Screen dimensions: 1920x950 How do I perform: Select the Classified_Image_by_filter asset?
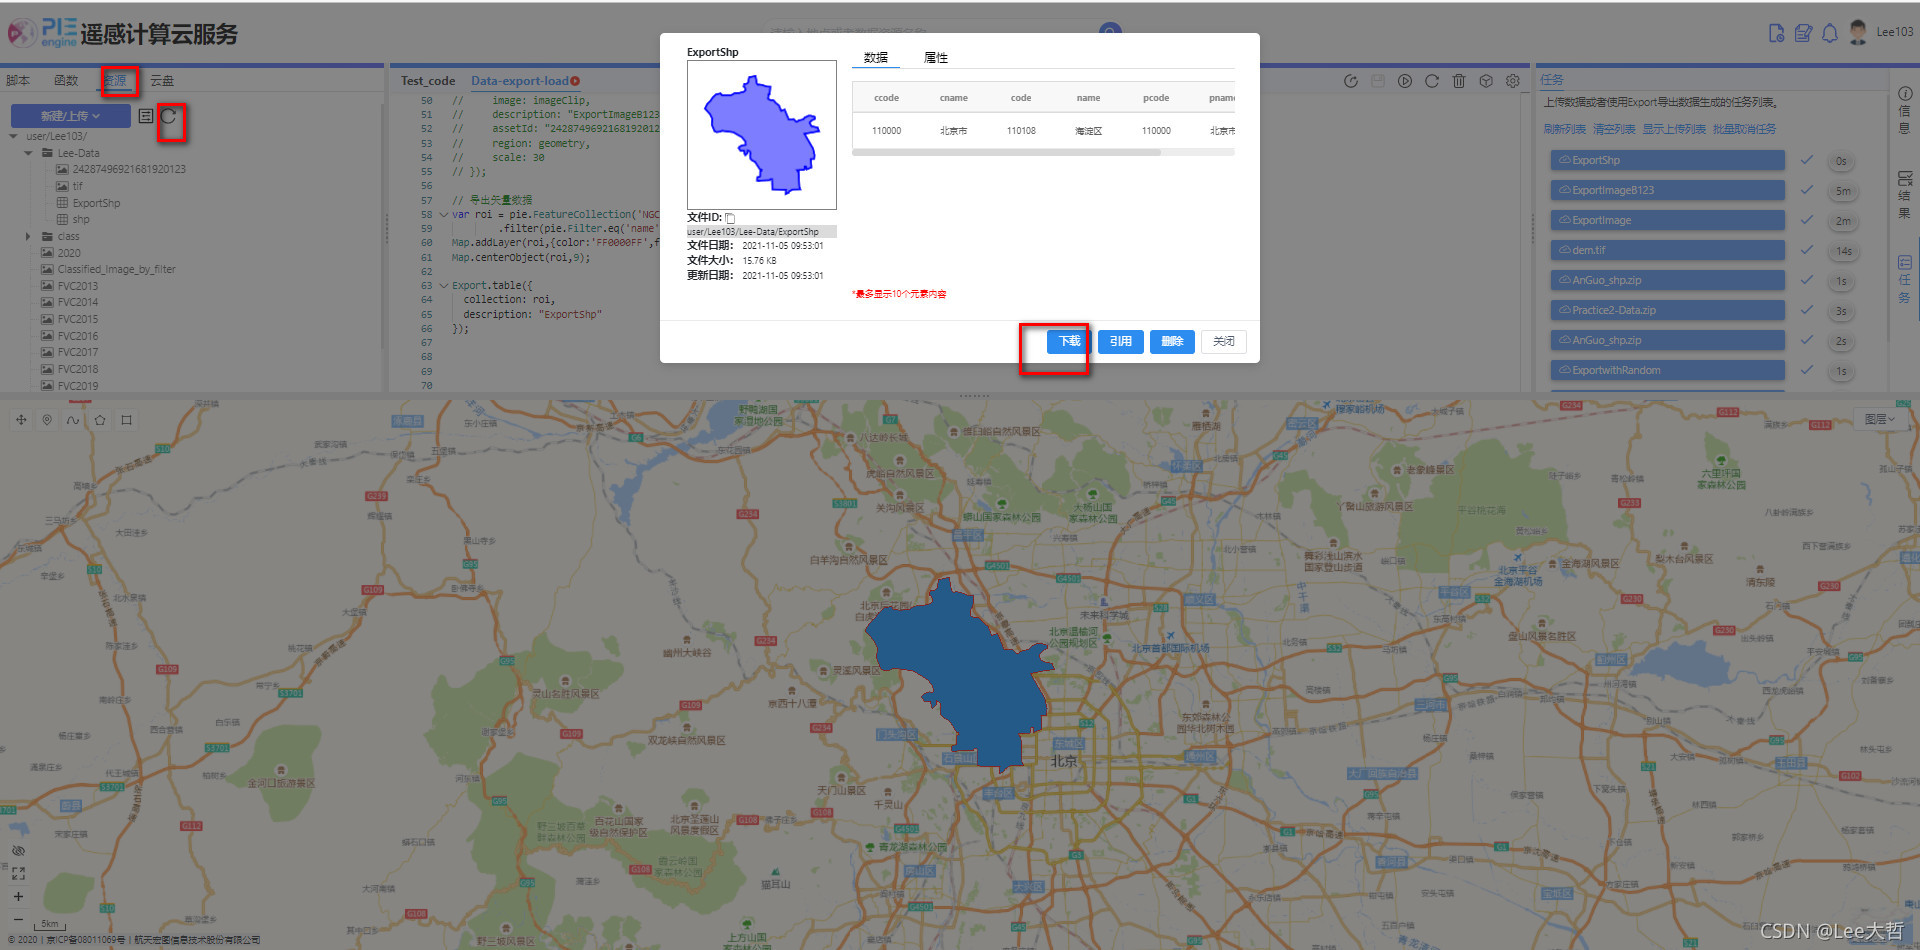tap(116, 269)
